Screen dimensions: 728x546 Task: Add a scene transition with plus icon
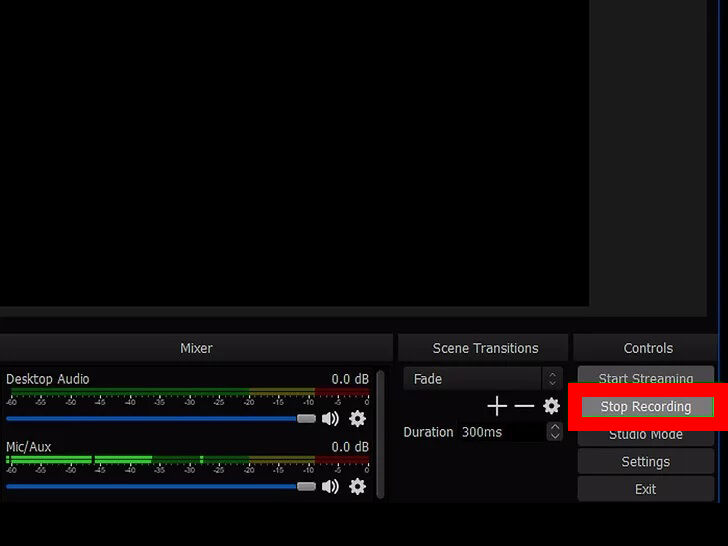pyautogui.click(x=497, y=406)
